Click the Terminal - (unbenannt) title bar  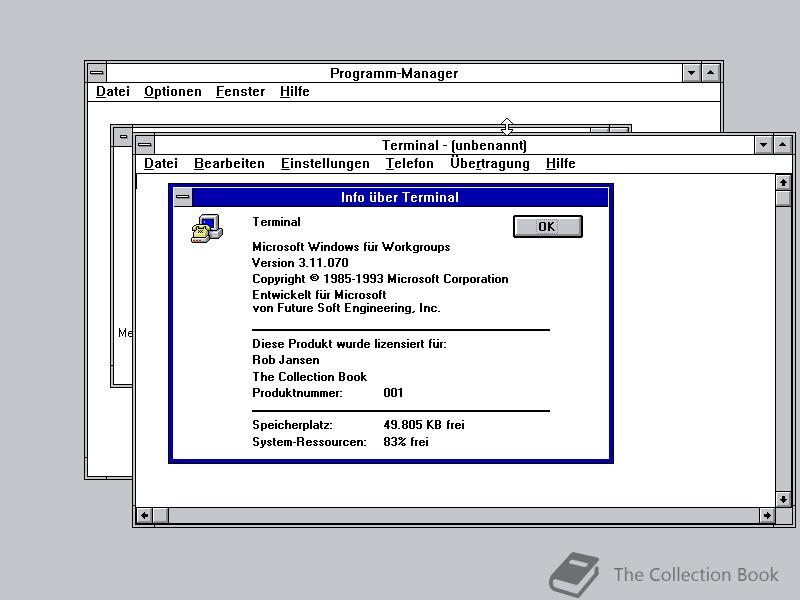coord(454,145)
